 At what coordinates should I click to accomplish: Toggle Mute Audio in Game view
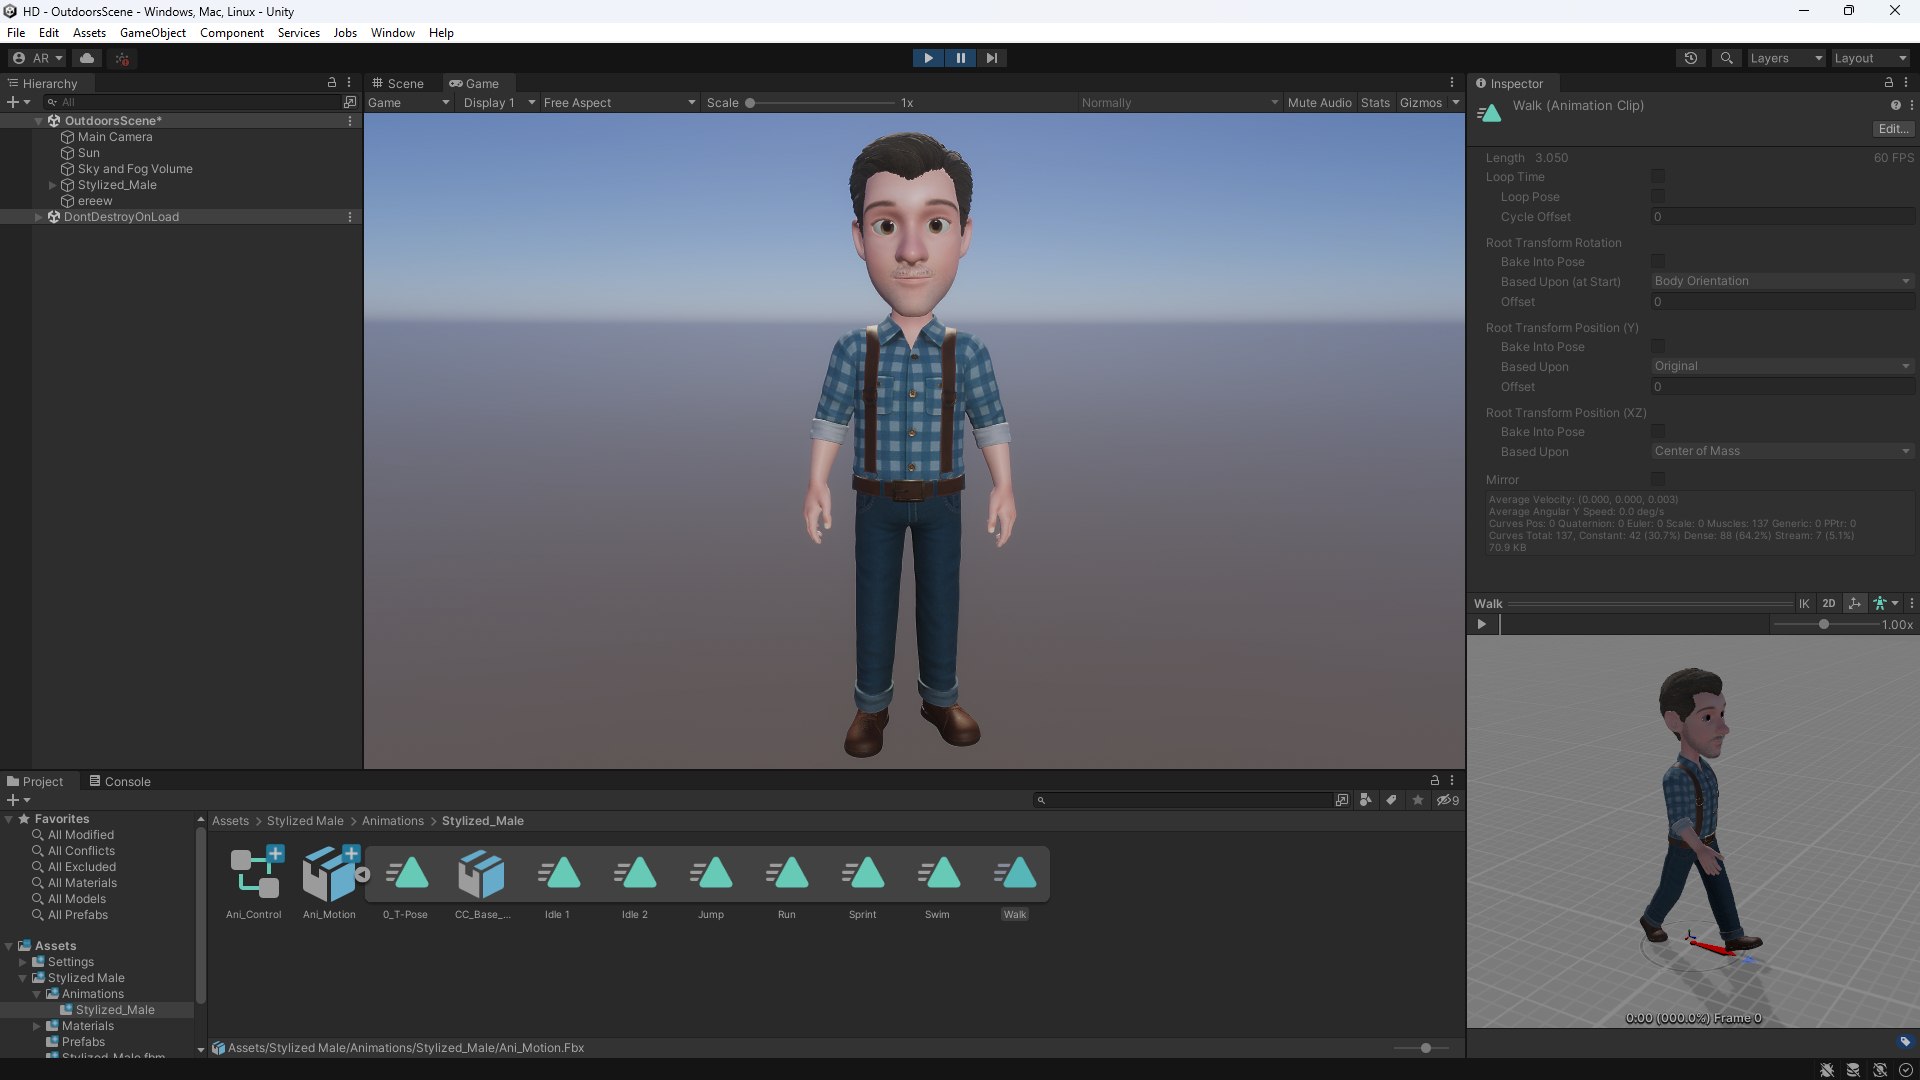coord(1319,103)
